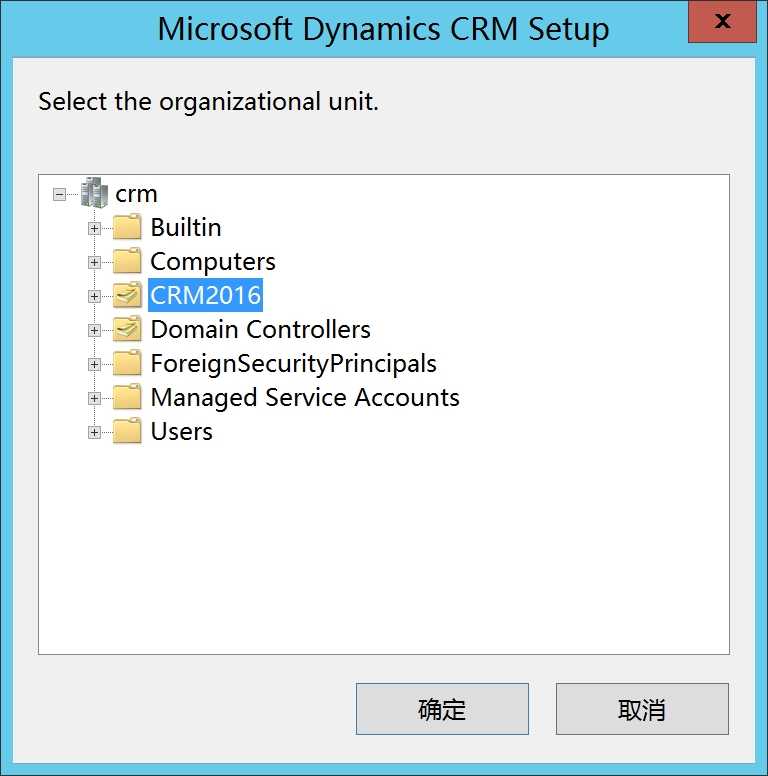Expand the Computers node
Image resolution: width=768 pixels, height=776 pixels.
click(94, 262)
